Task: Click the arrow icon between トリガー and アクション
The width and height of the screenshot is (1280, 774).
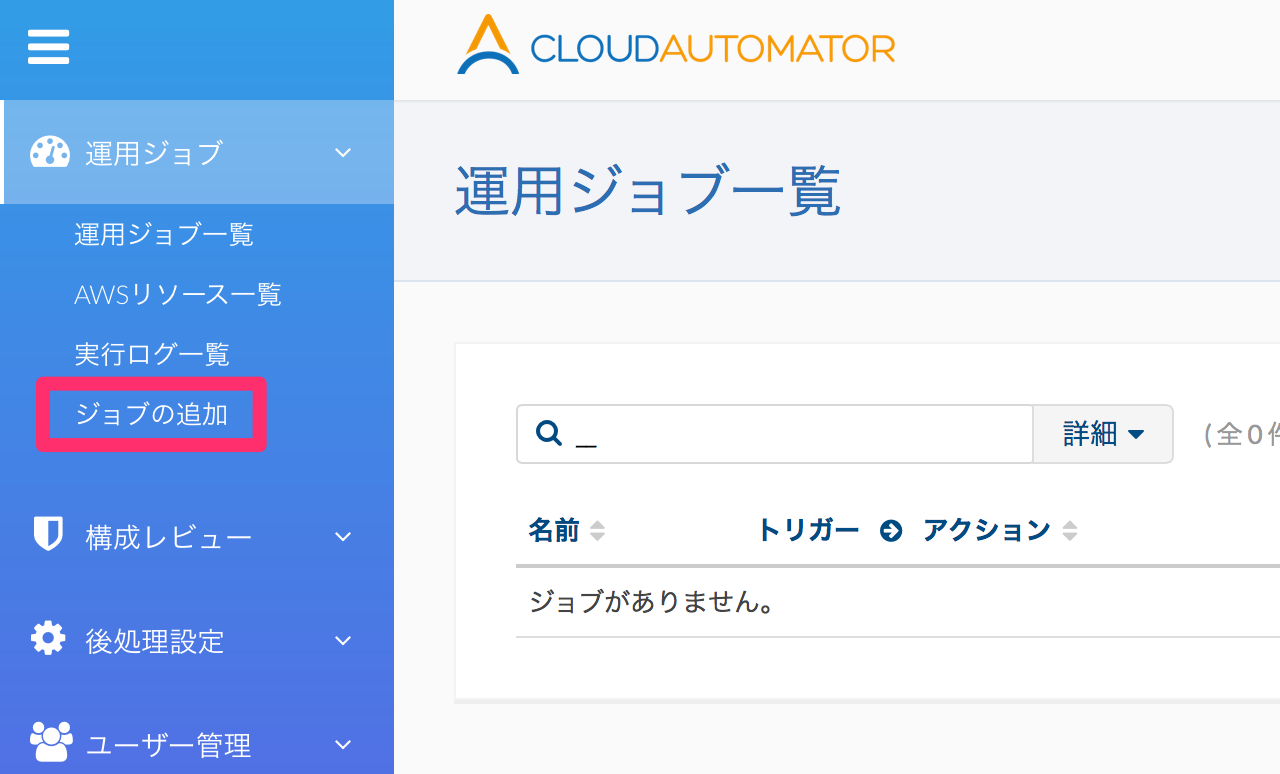Action: [x=891, y=531]
